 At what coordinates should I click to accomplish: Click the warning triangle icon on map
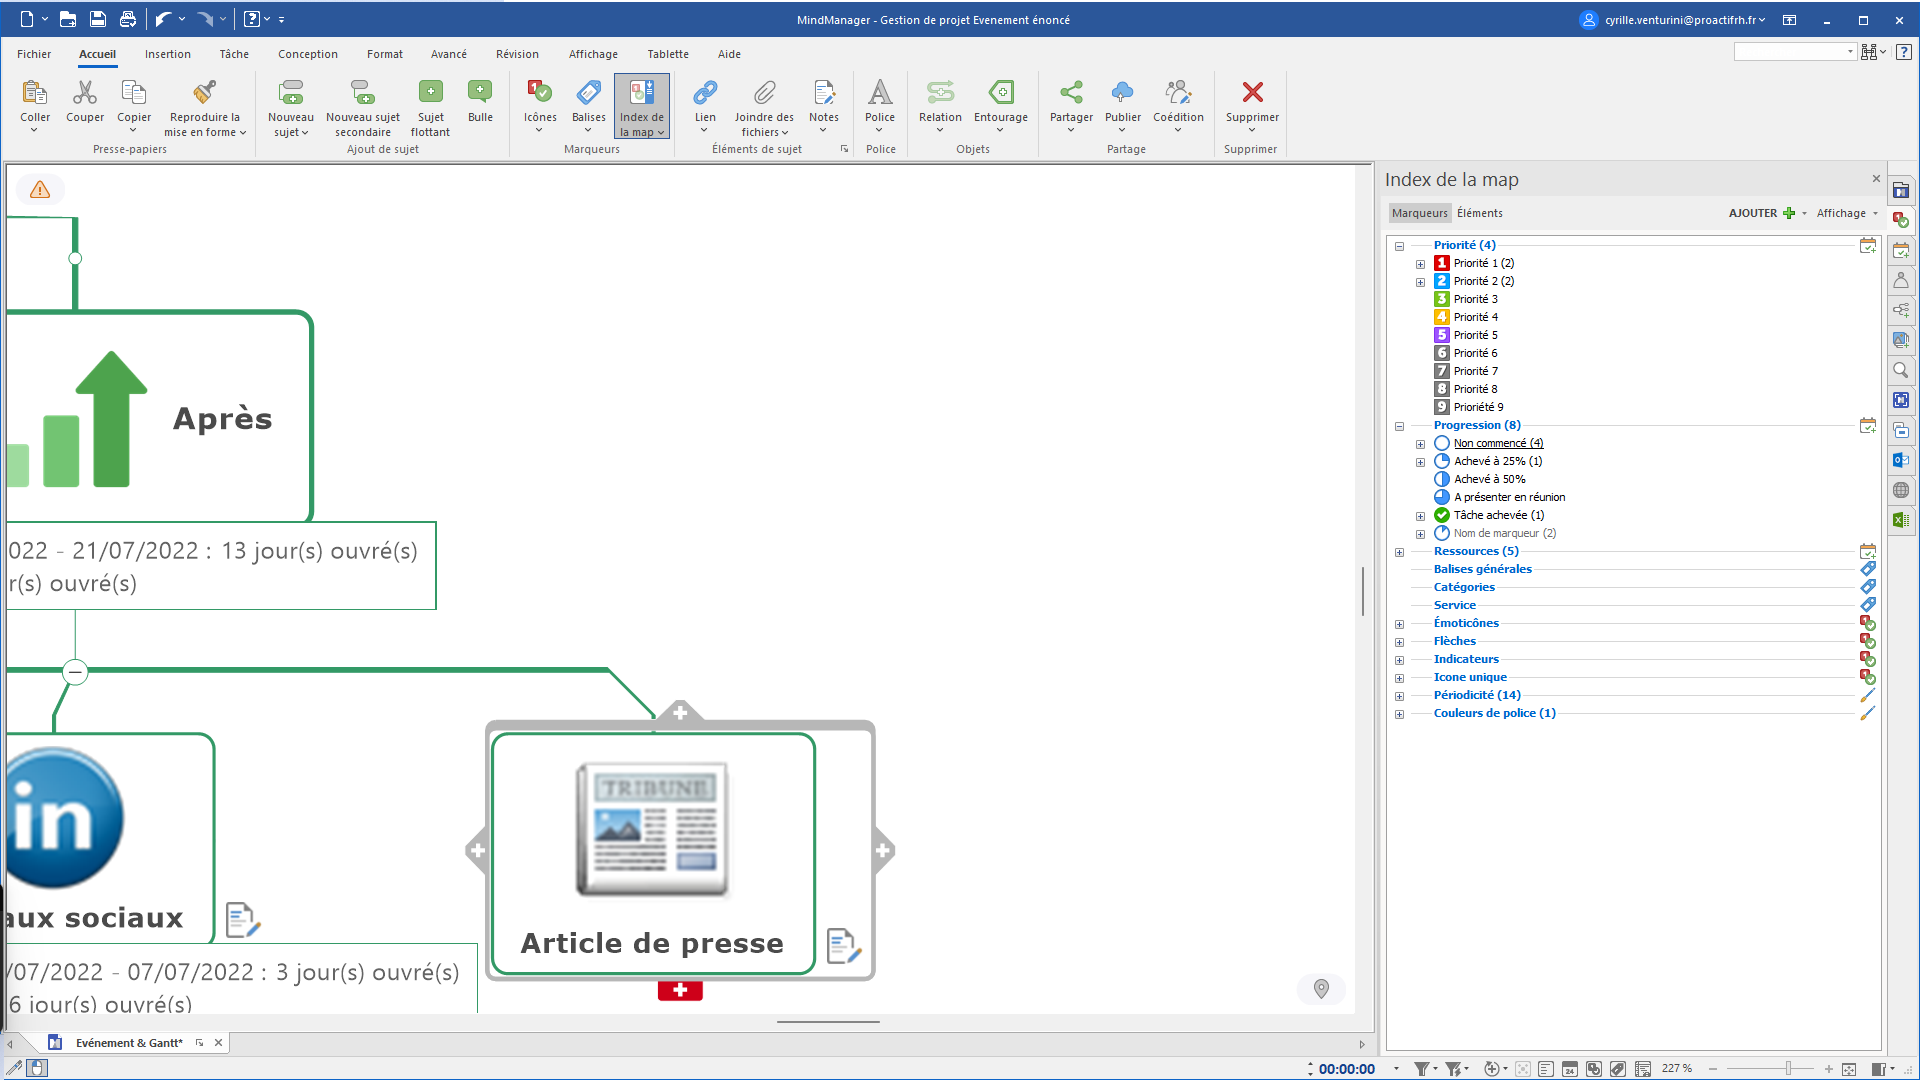coord(40,189)
